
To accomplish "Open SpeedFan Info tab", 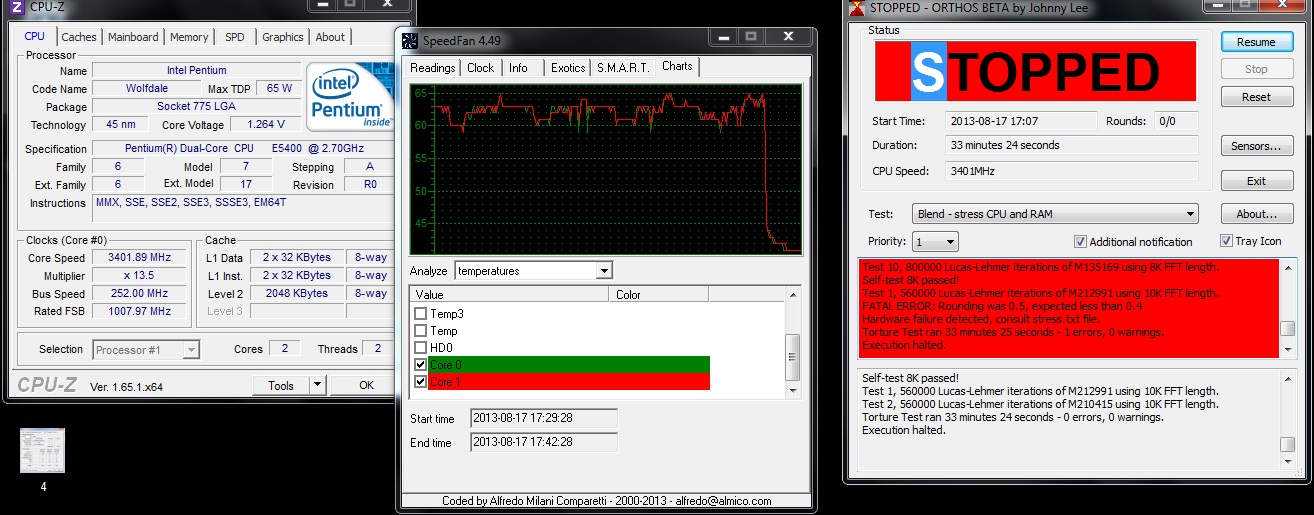I will tap(518, 68).
